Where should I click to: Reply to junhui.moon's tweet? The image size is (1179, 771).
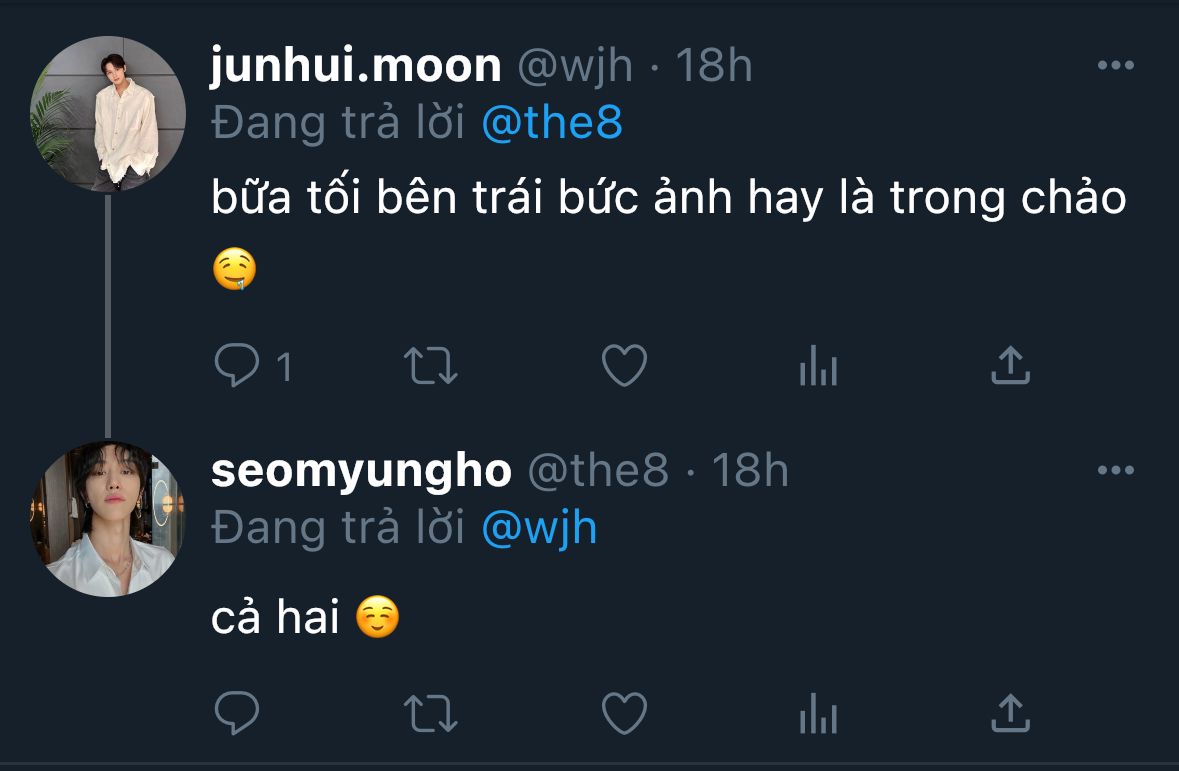237,367
